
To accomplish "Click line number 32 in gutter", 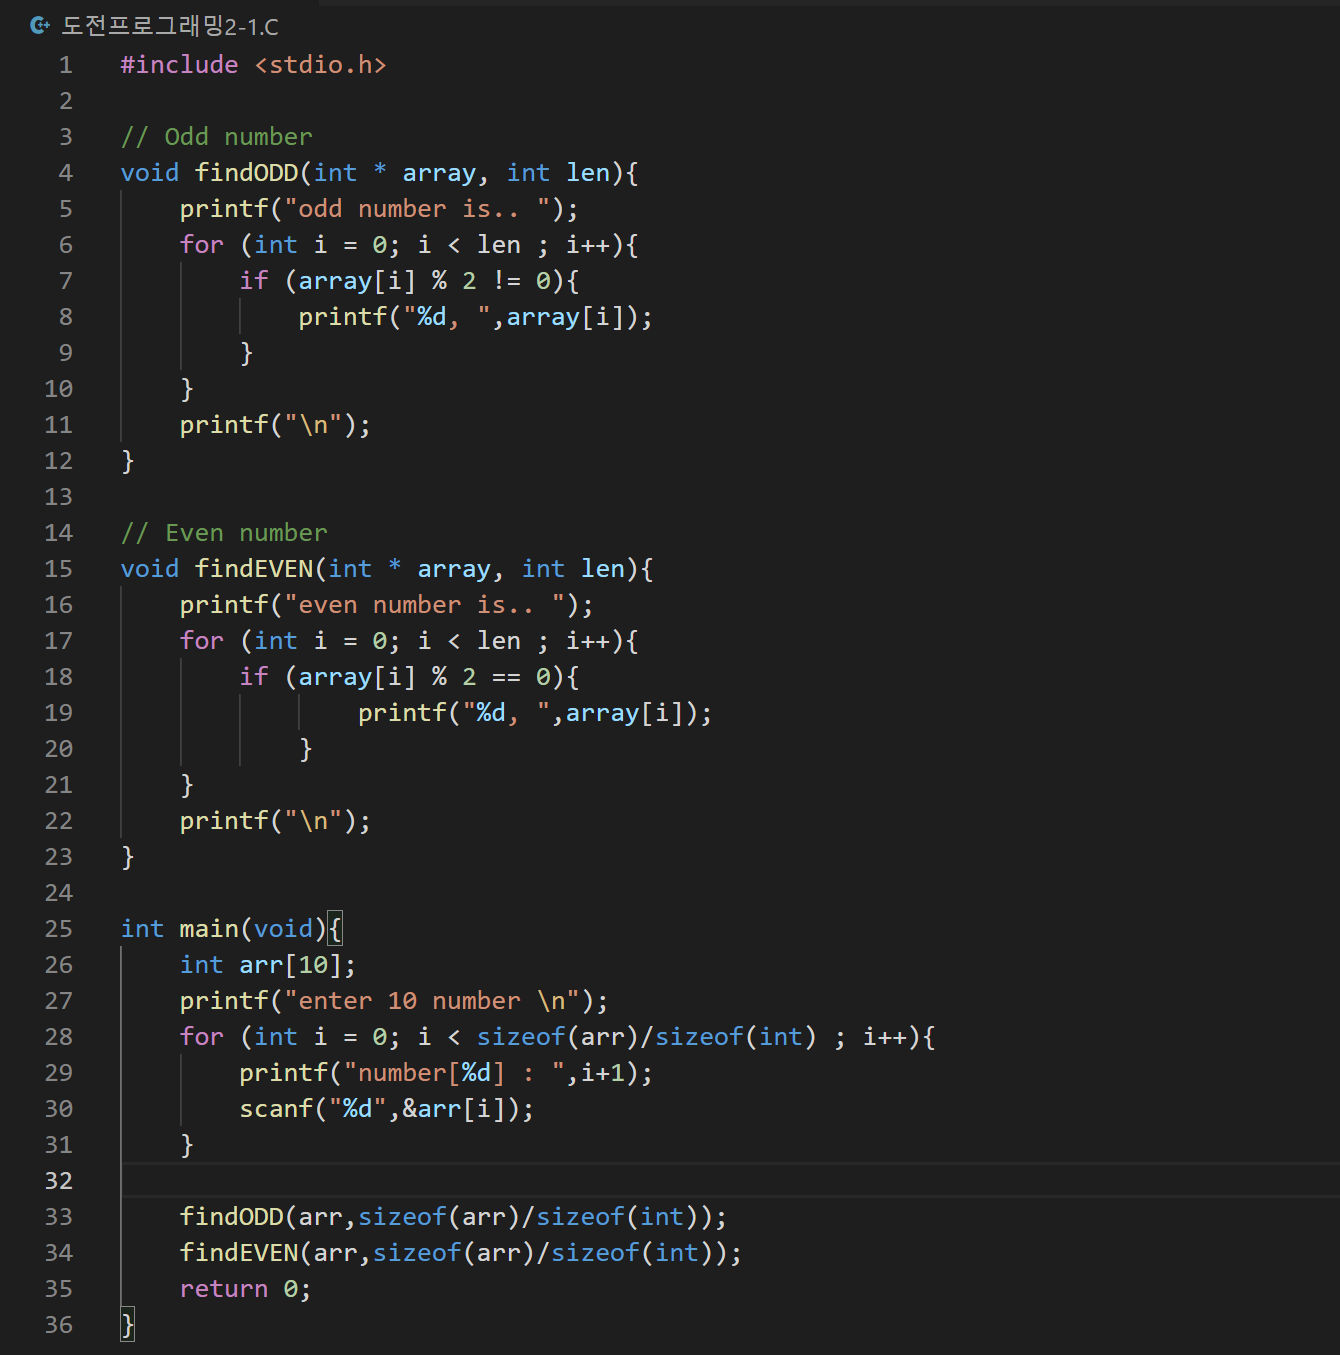I will coord(59,1181).
